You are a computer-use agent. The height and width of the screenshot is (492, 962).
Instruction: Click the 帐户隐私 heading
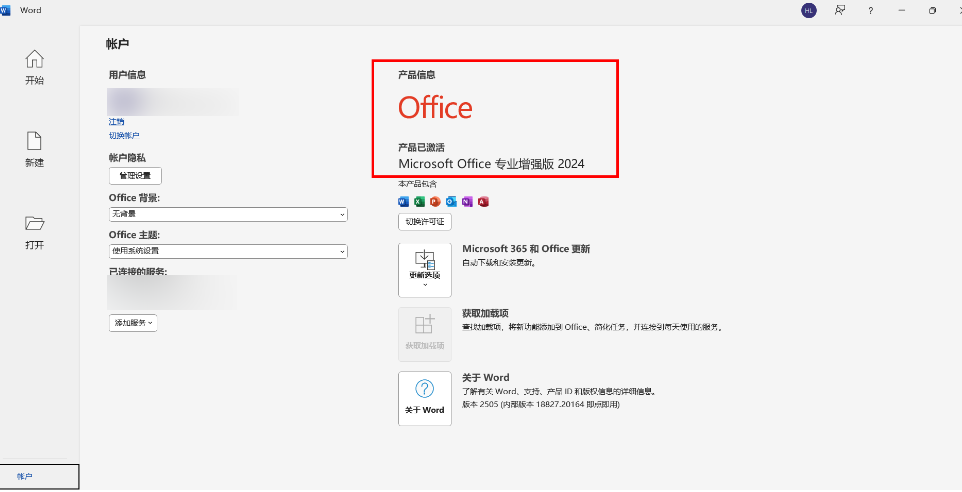coord(127,158)
